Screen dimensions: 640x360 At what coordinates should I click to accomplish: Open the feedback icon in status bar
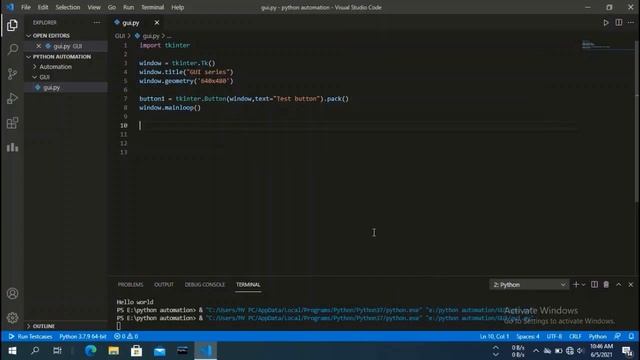coord(618,336)
